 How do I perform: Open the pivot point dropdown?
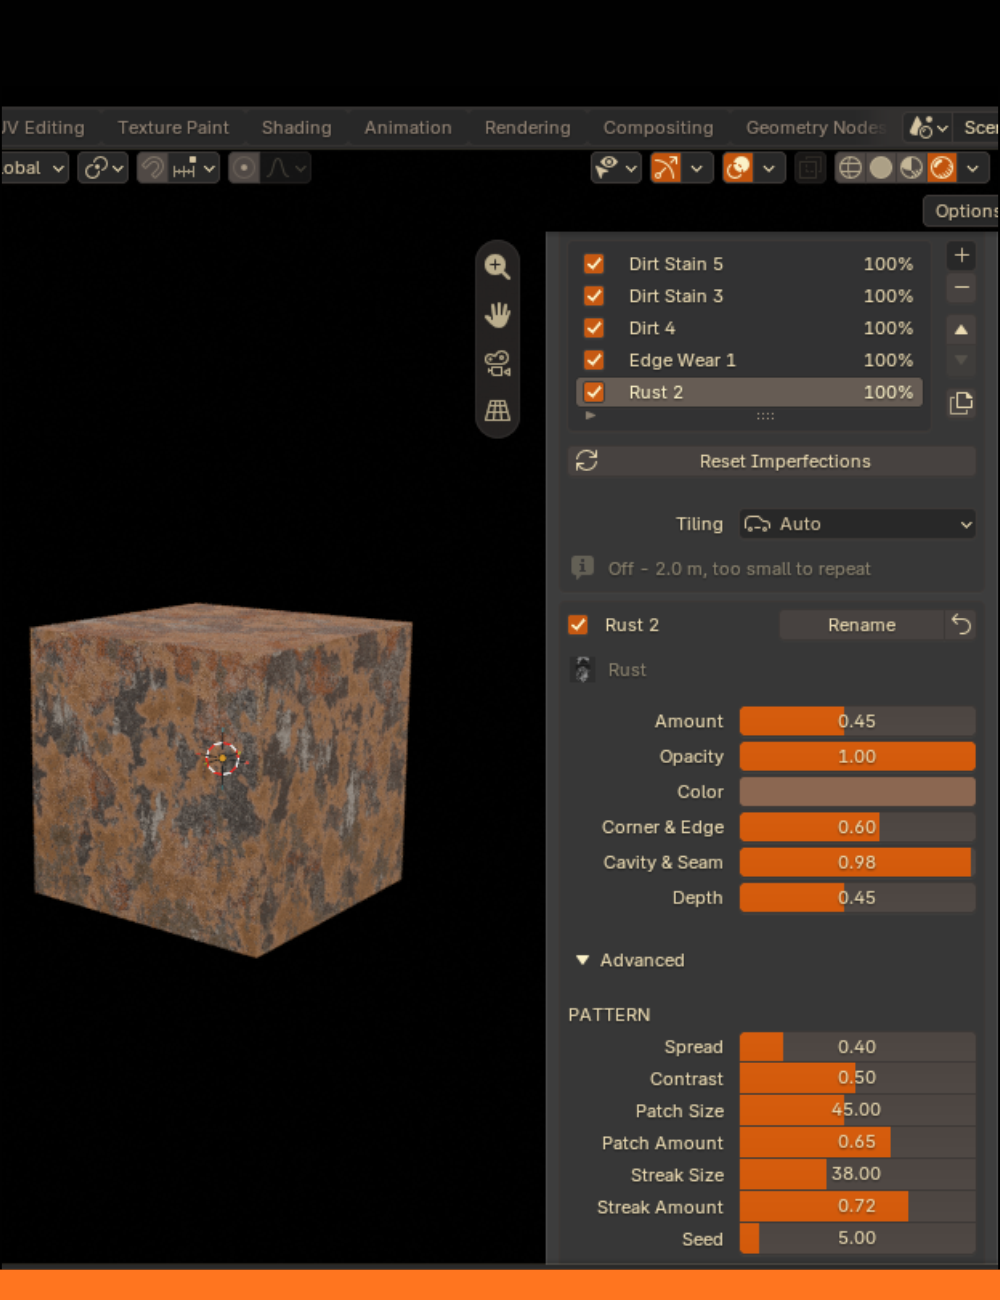[102, 168]
